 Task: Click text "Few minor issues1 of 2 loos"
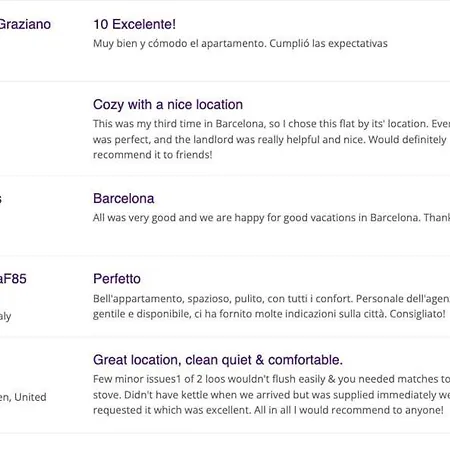click(169, 379)
